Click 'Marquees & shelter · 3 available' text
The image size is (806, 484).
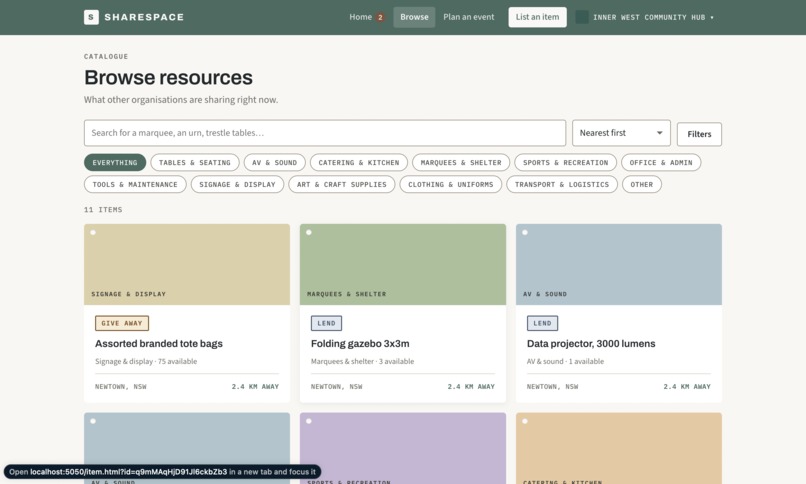(x=362, y=361)
